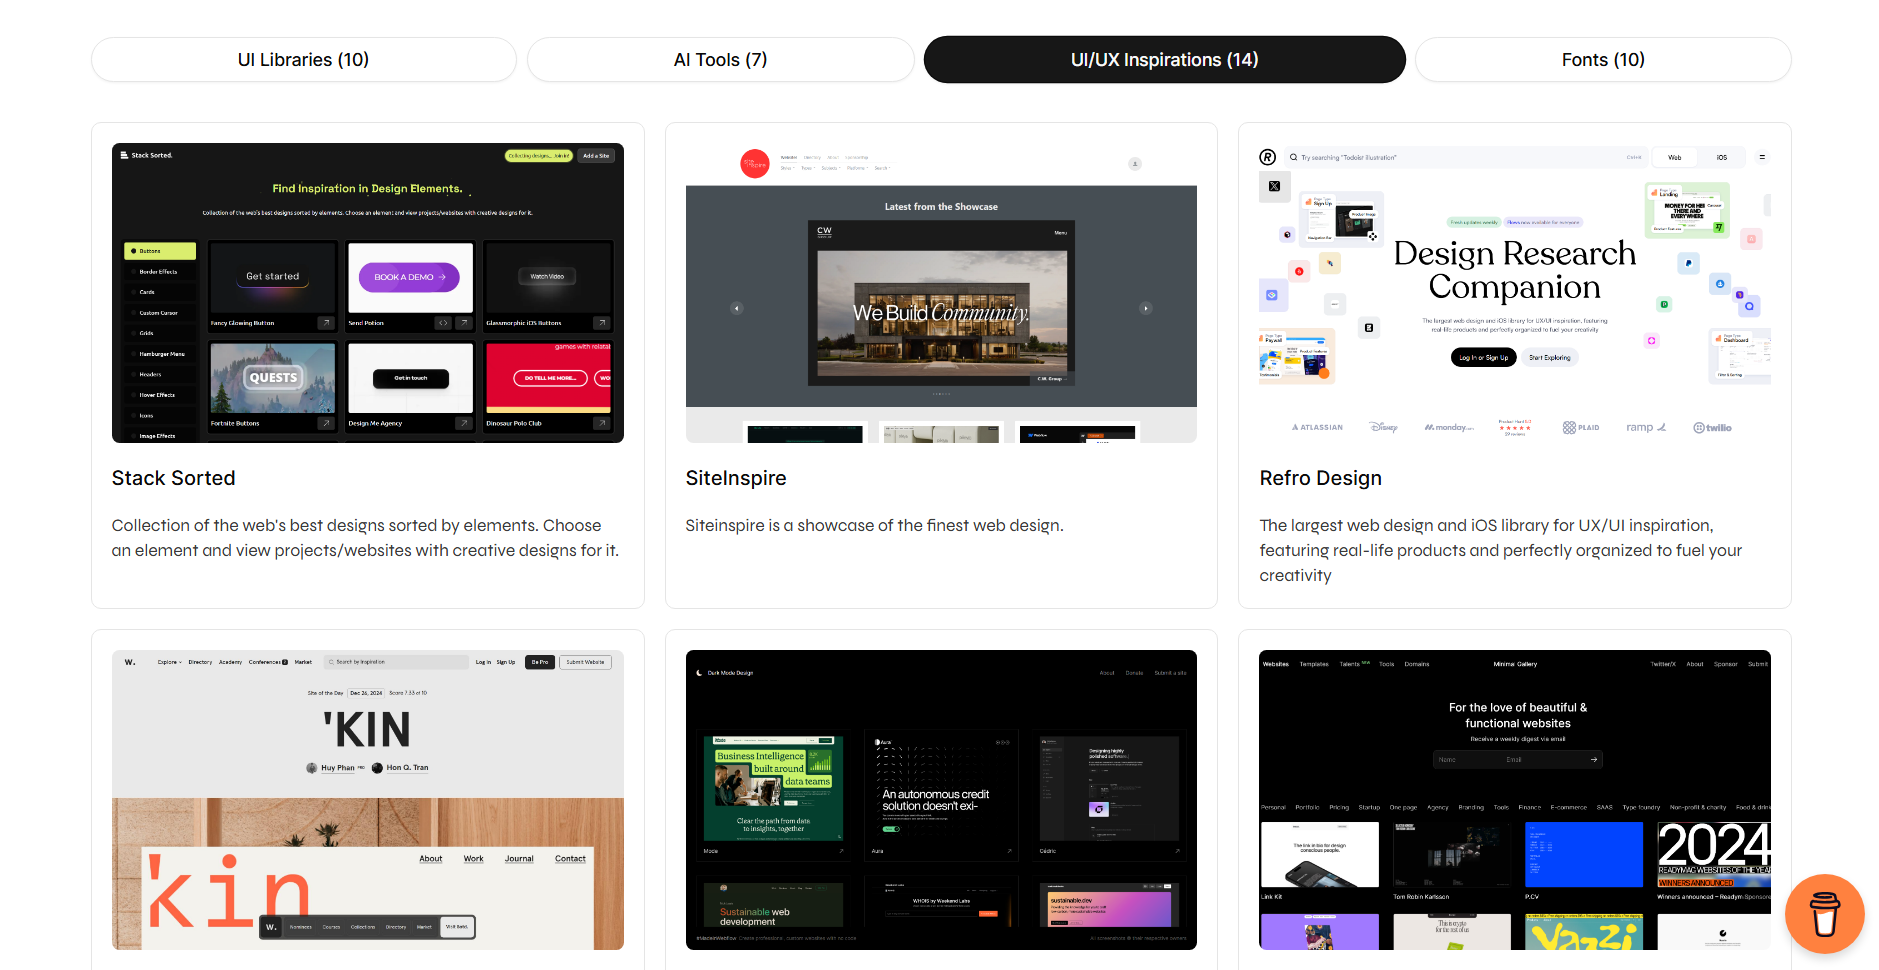Click the search icon in Refro Design's search bar

pos(1293,157)
